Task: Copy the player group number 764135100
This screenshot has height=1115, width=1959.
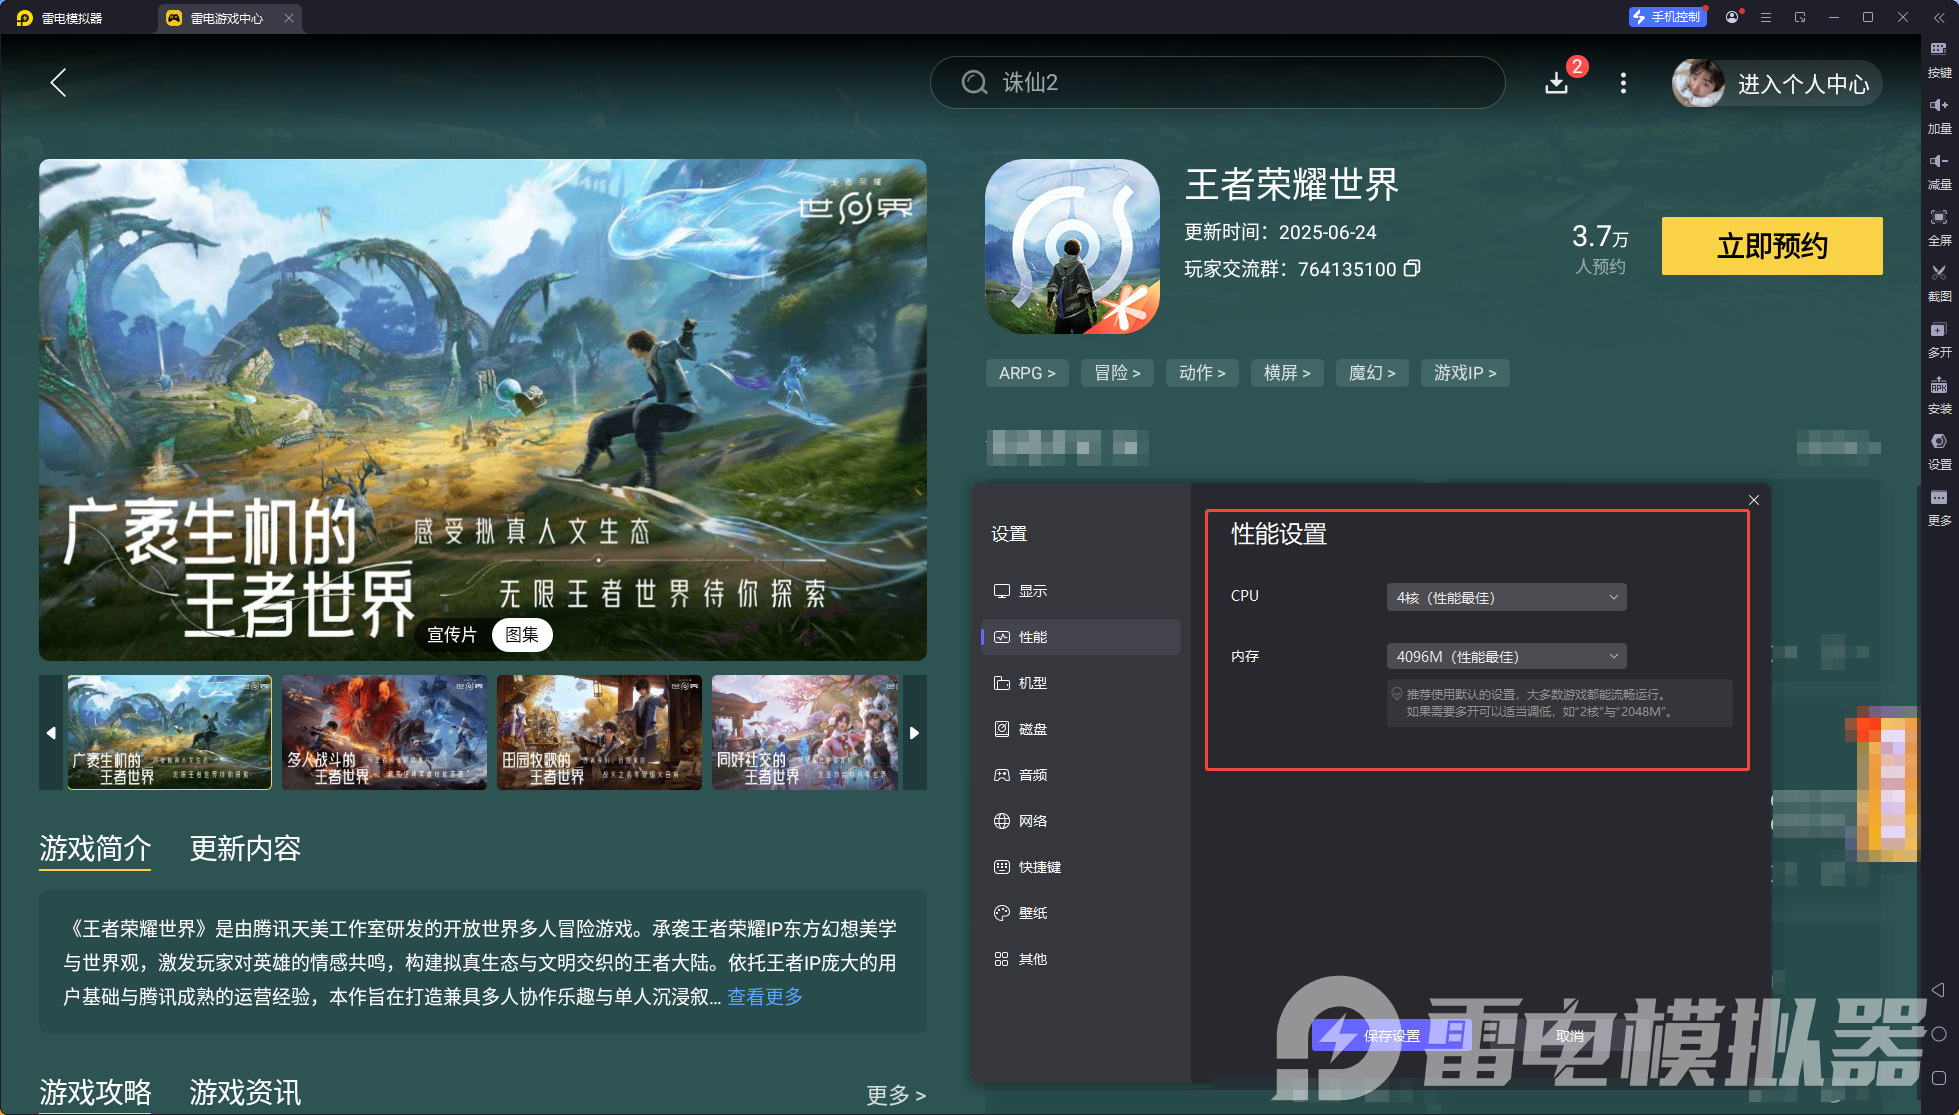Action: pos(1411,269)
